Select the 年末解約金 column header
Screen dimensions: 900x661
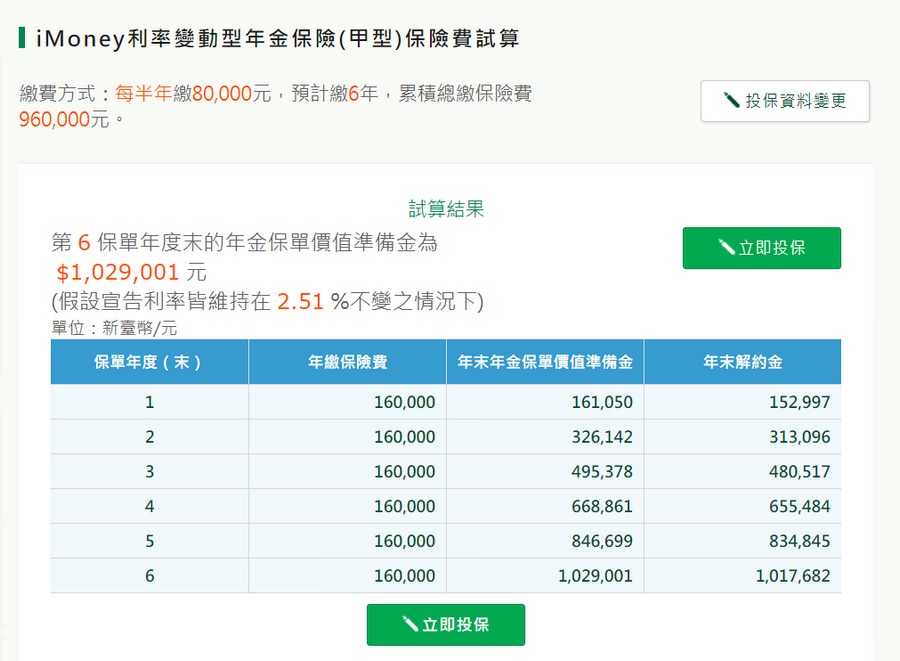743,361
